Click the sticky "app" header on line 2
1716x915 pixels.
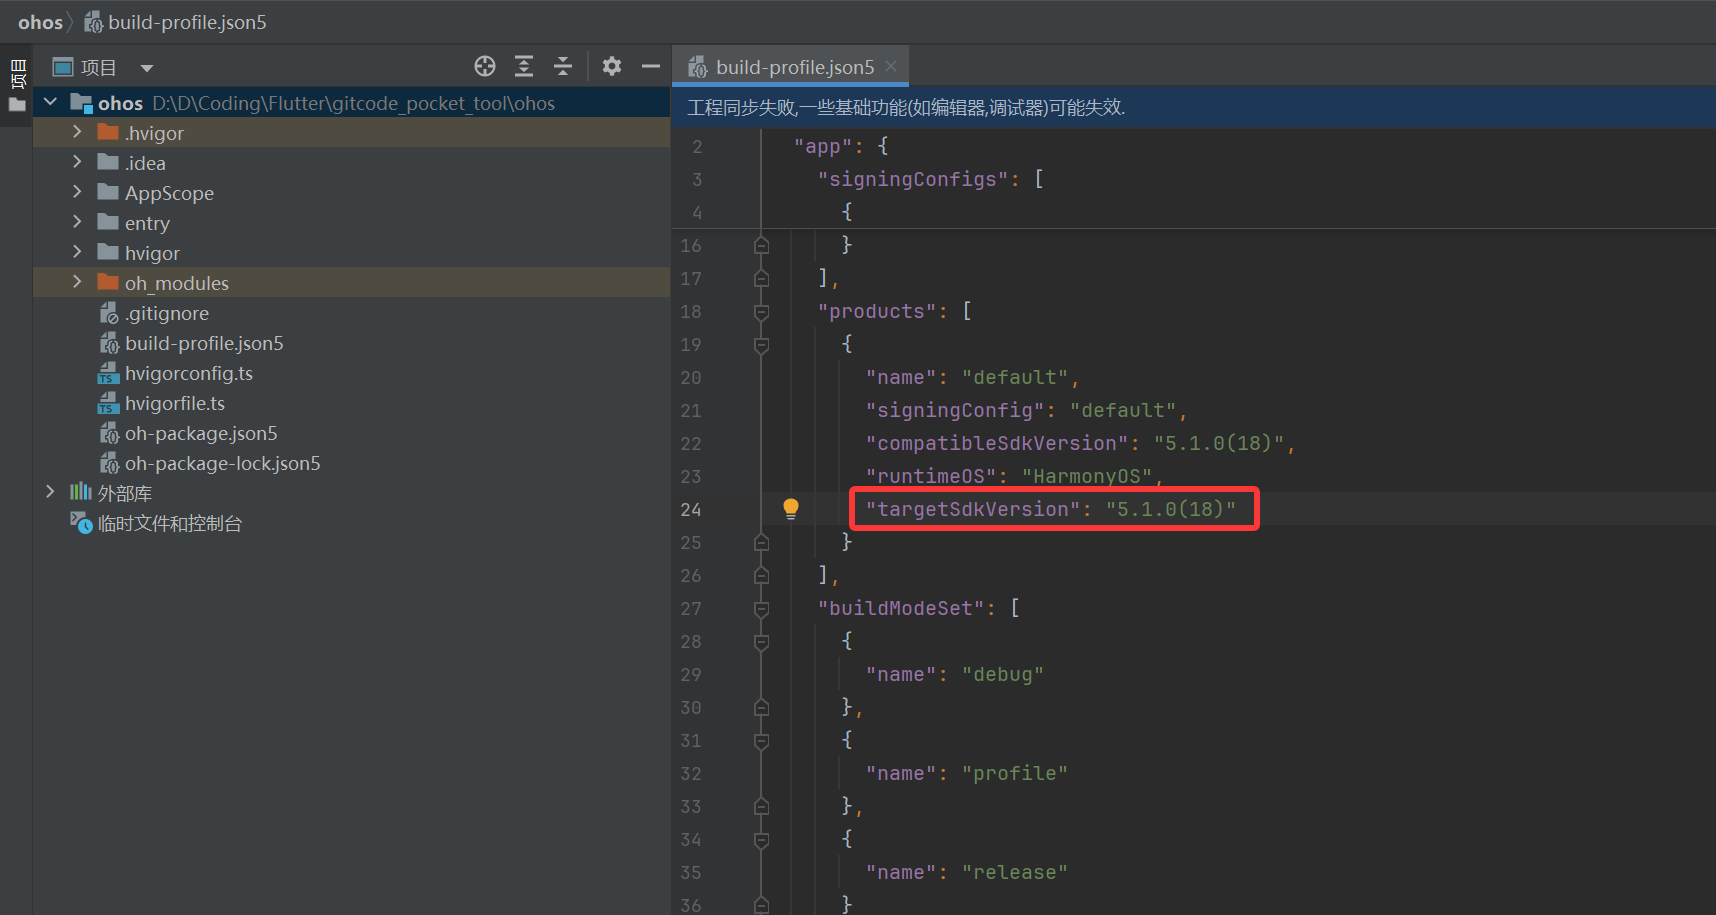[823, 146]
